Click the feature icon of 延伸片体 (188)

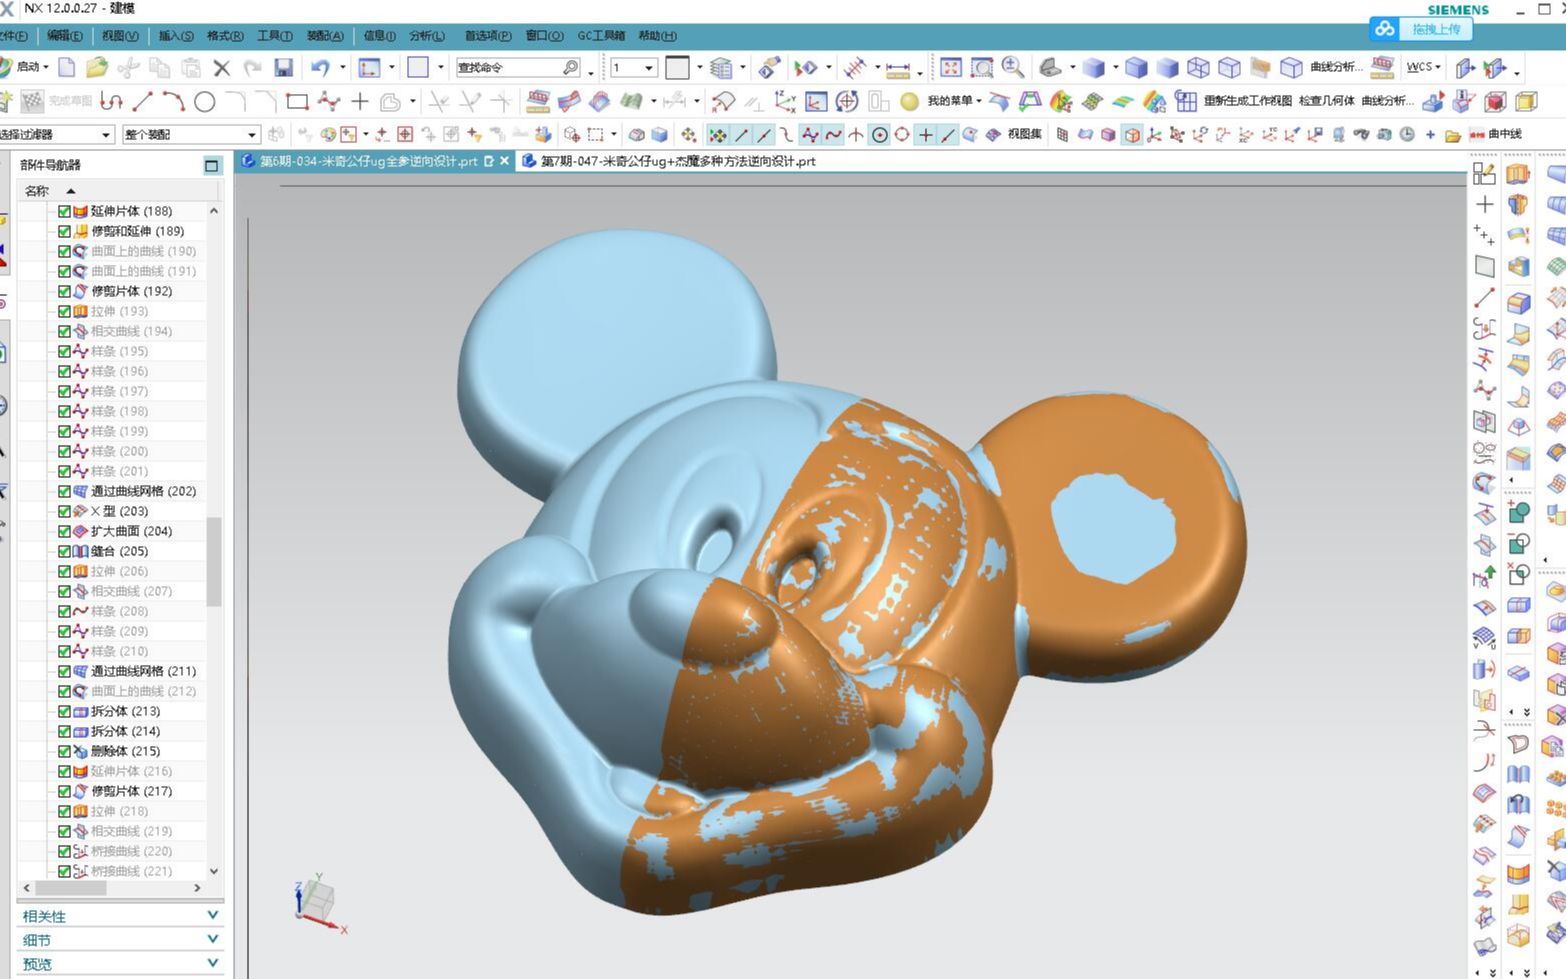tap(81, 211)
